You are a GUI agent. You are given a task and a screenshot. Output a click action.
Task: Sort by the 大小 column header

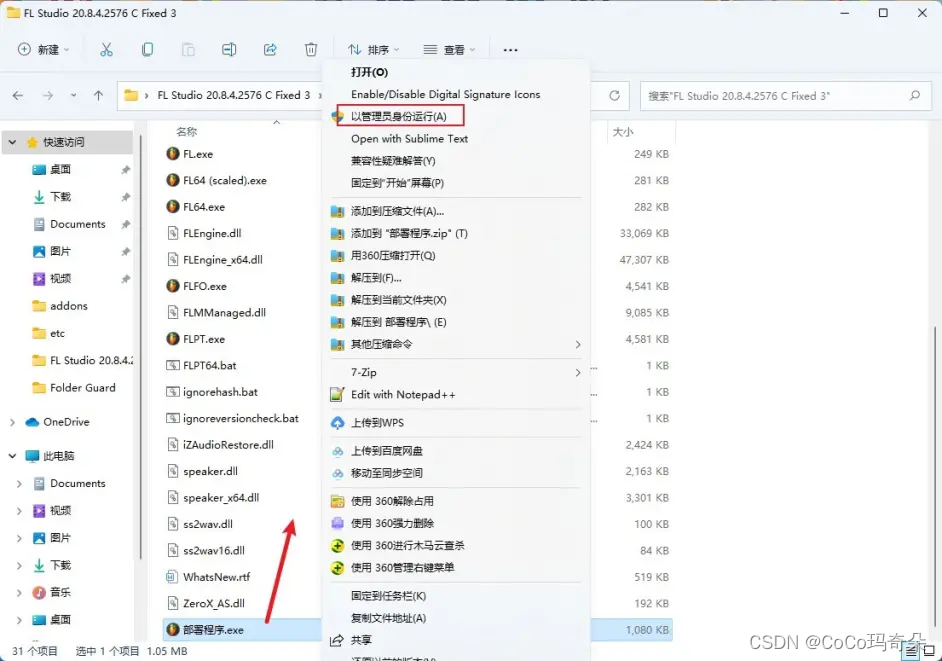623,132
